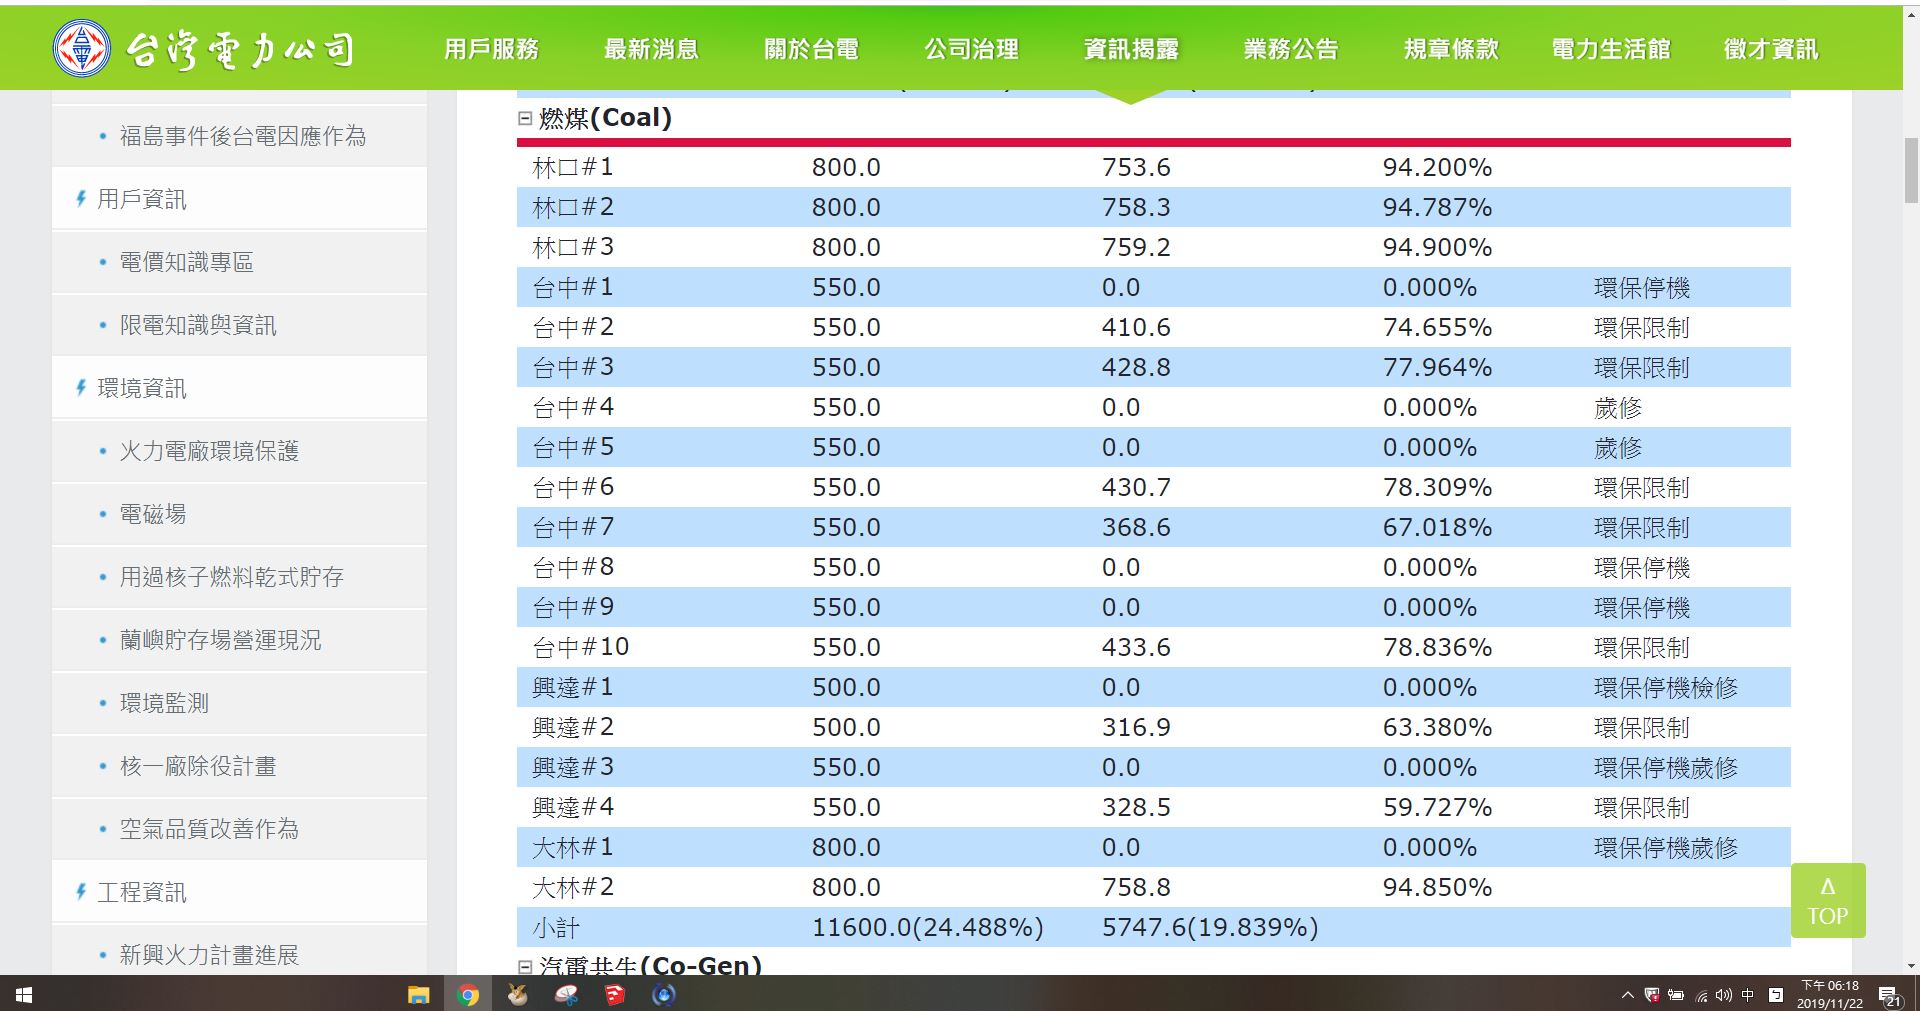The image size is (1920, 1011).
Task: Select the 94.787% value for 林口#2
Action: click(x=1437, y=207)
